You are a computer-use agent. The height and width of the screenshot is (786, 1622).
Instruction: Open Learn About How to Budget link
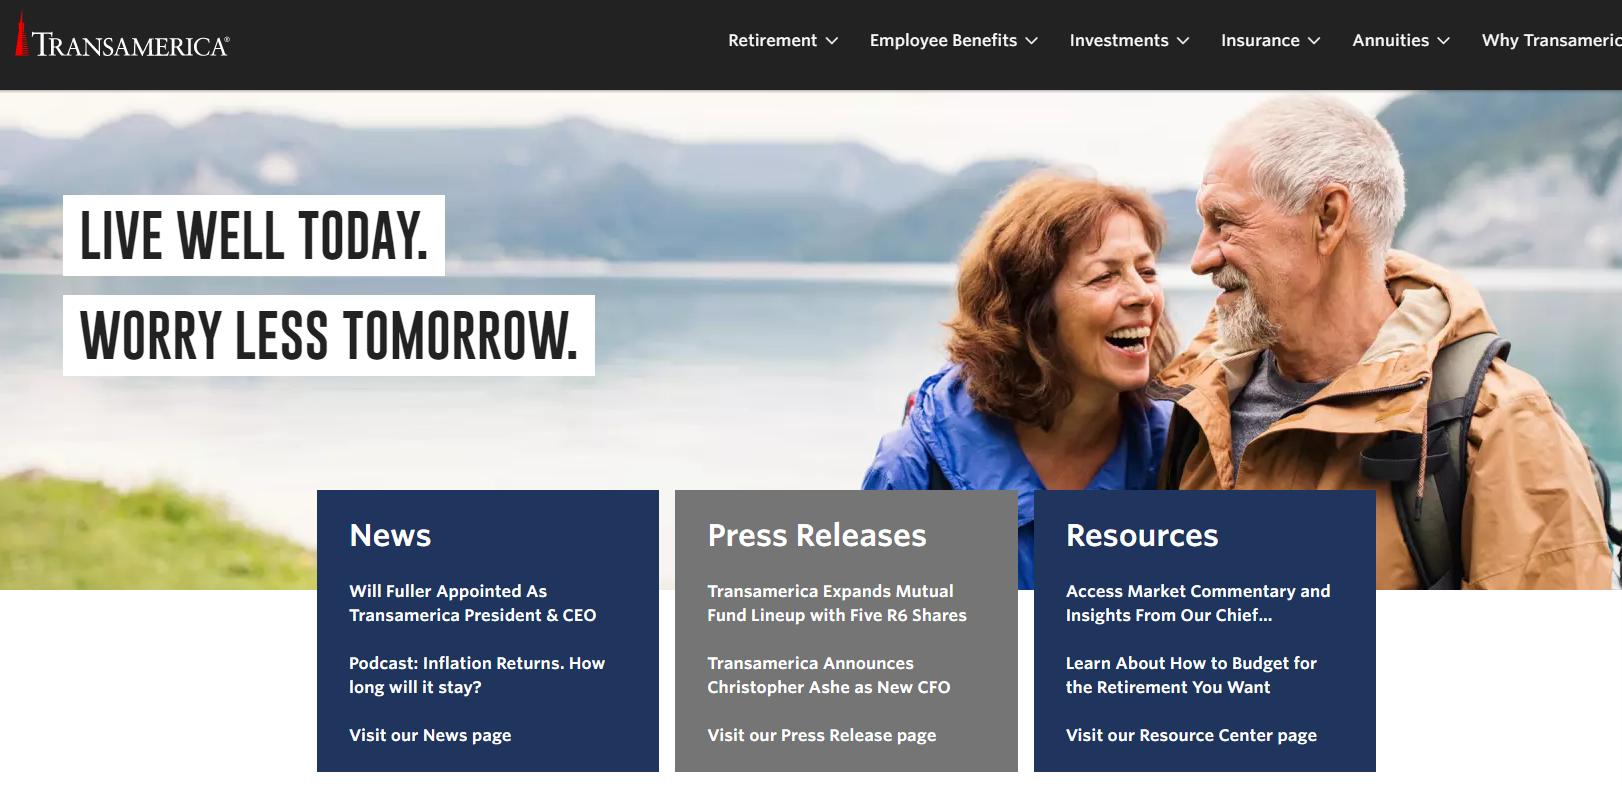point(1191,675)
